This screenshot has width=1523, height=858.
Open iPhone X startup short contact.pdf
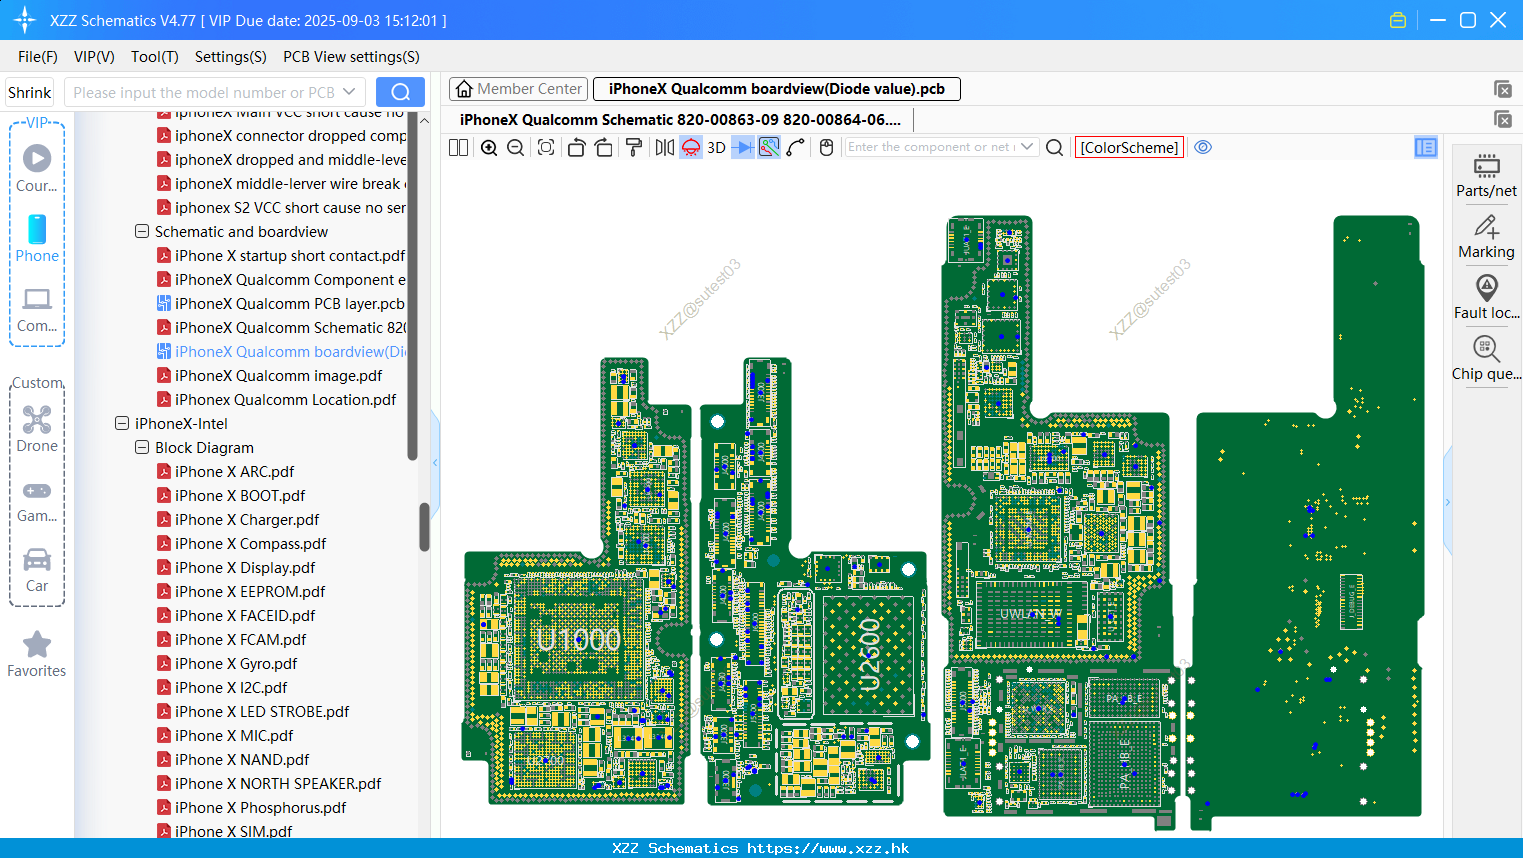(290, 255)
